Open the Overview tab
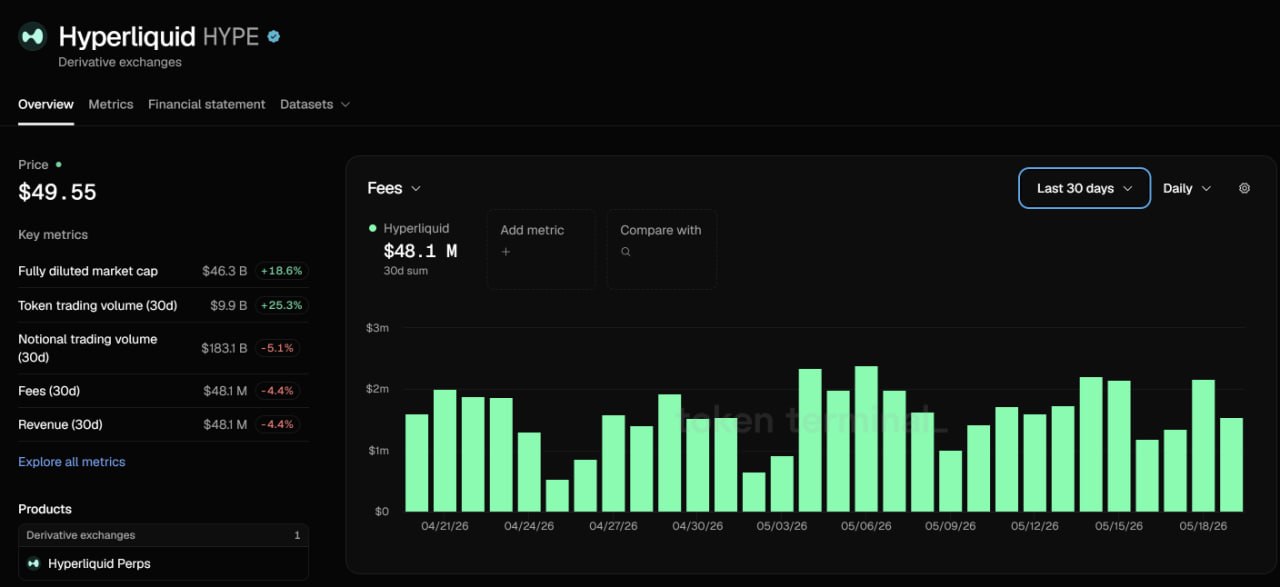Viewport: 1280px width, 587px height. tap(46, 104)
